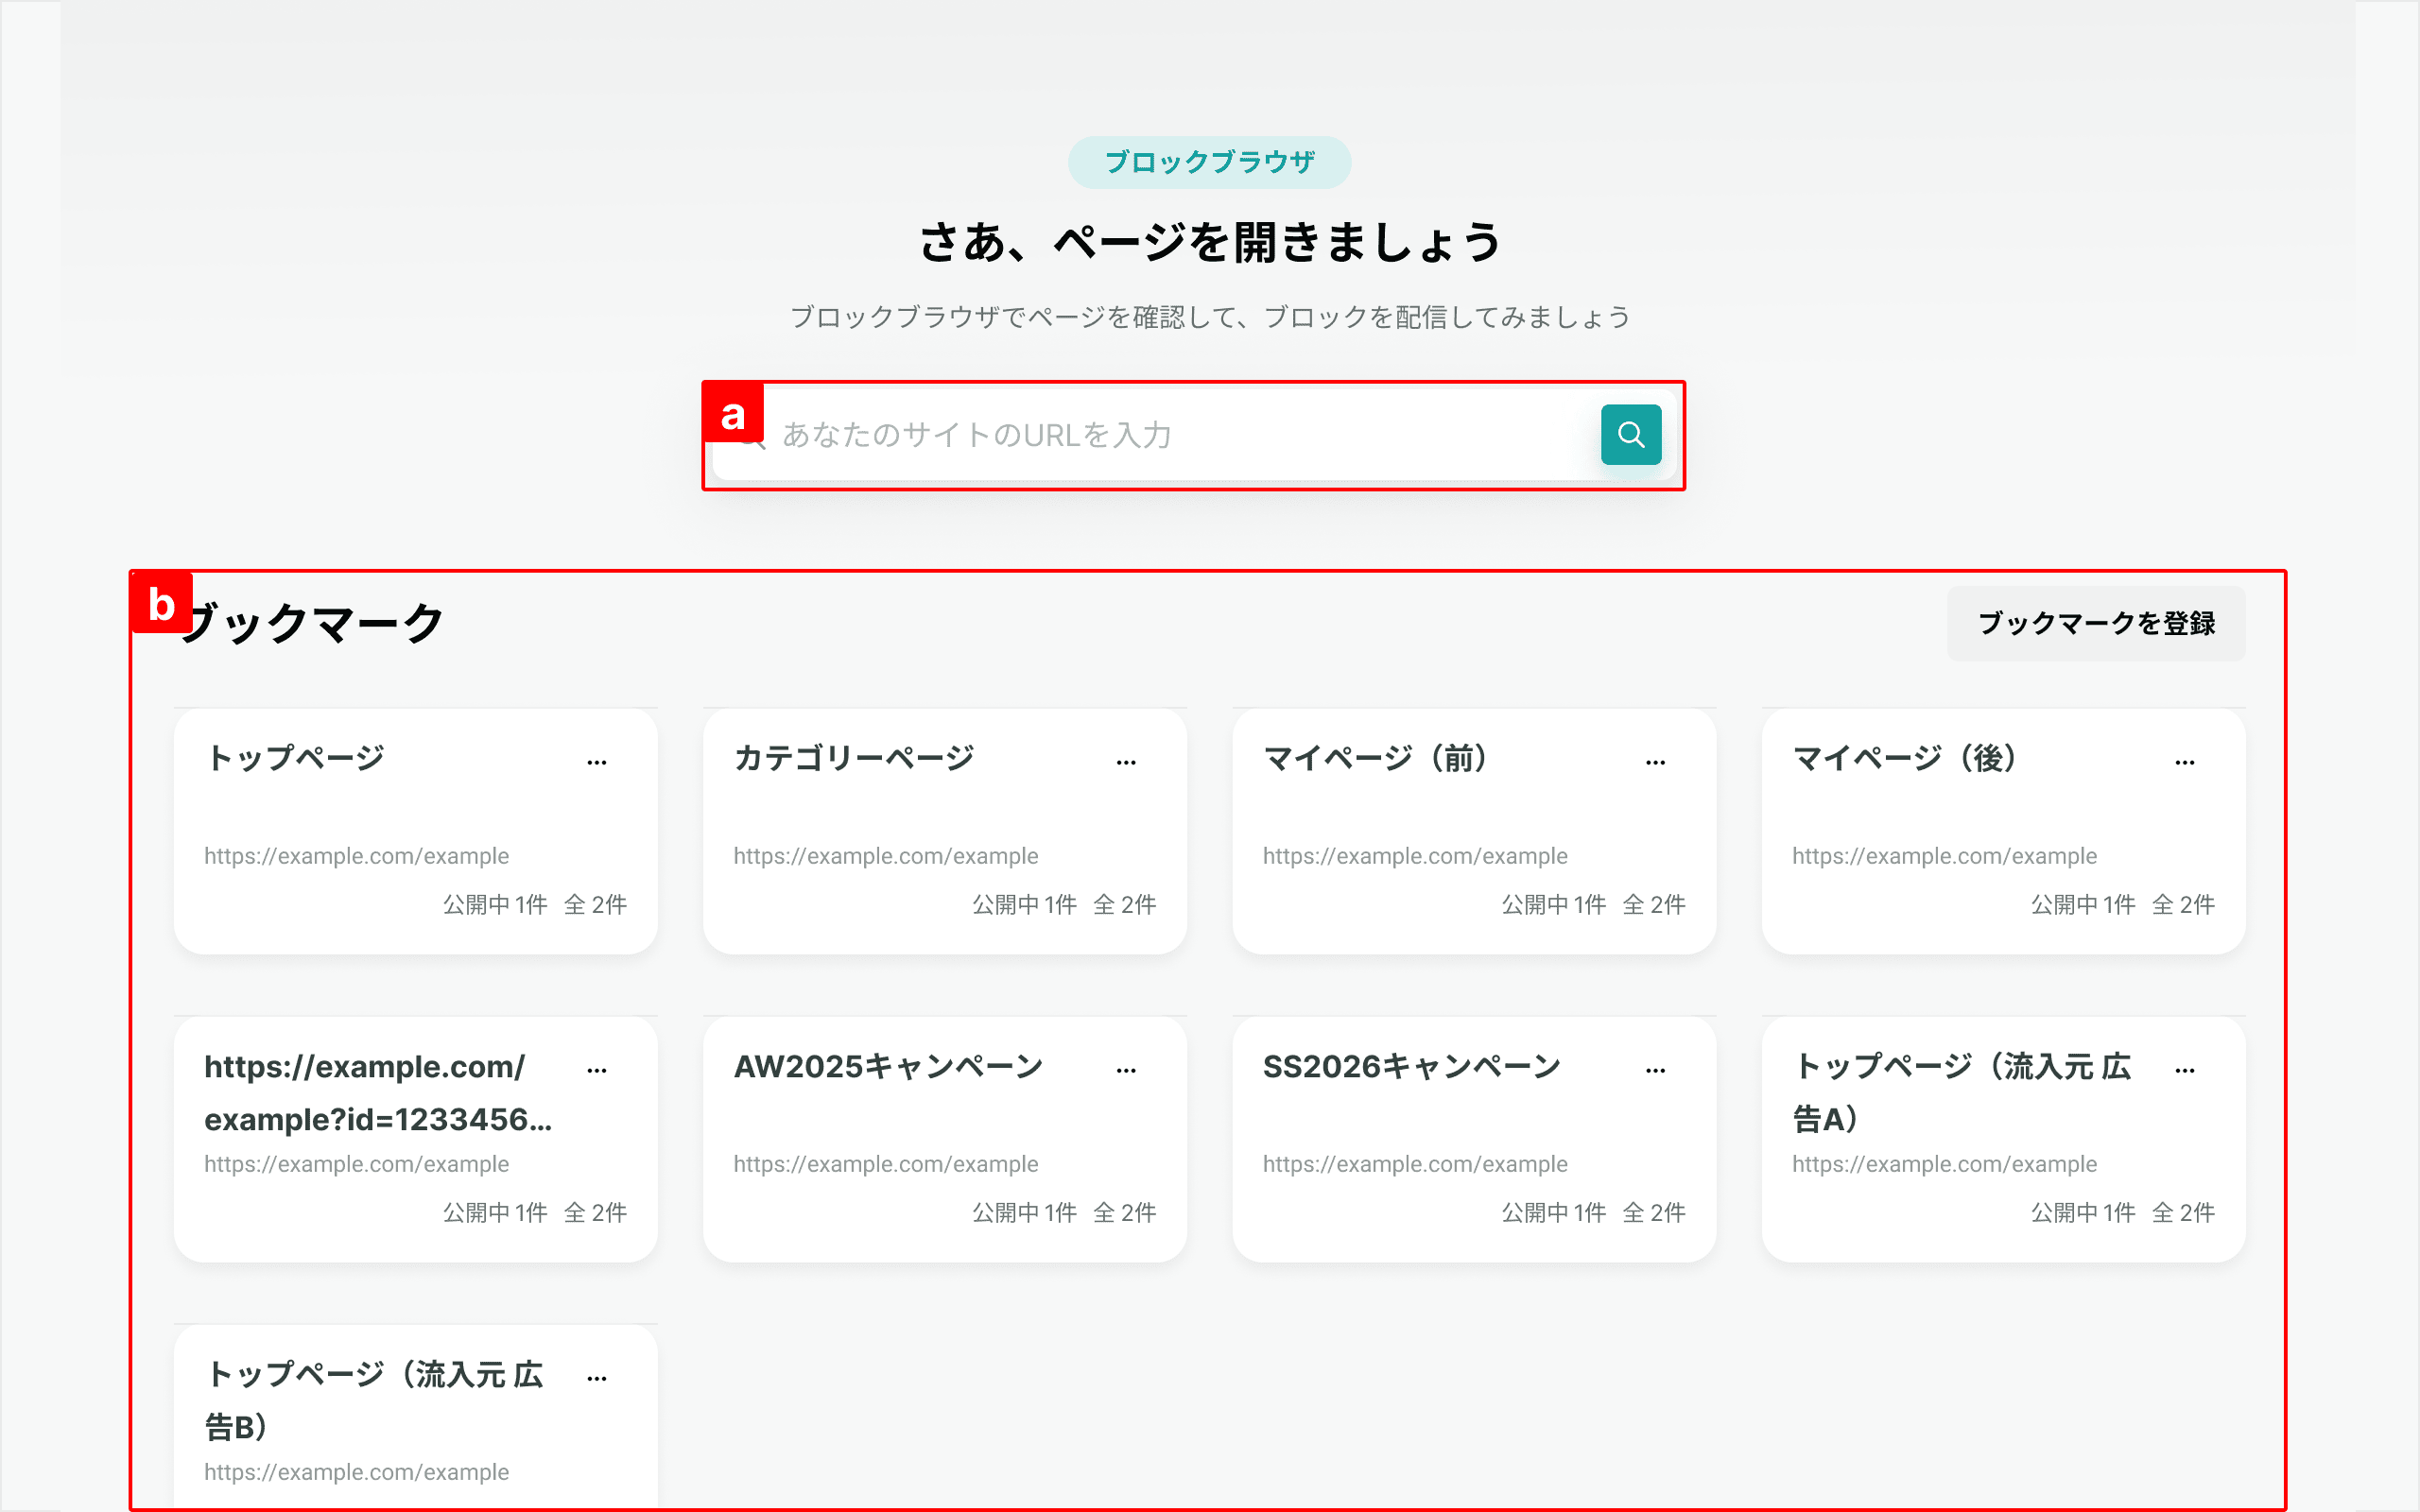Viewport: 2420px width, 1512px height.
Task: Open the トップページ bookmark title
Action: pos(295,758)
